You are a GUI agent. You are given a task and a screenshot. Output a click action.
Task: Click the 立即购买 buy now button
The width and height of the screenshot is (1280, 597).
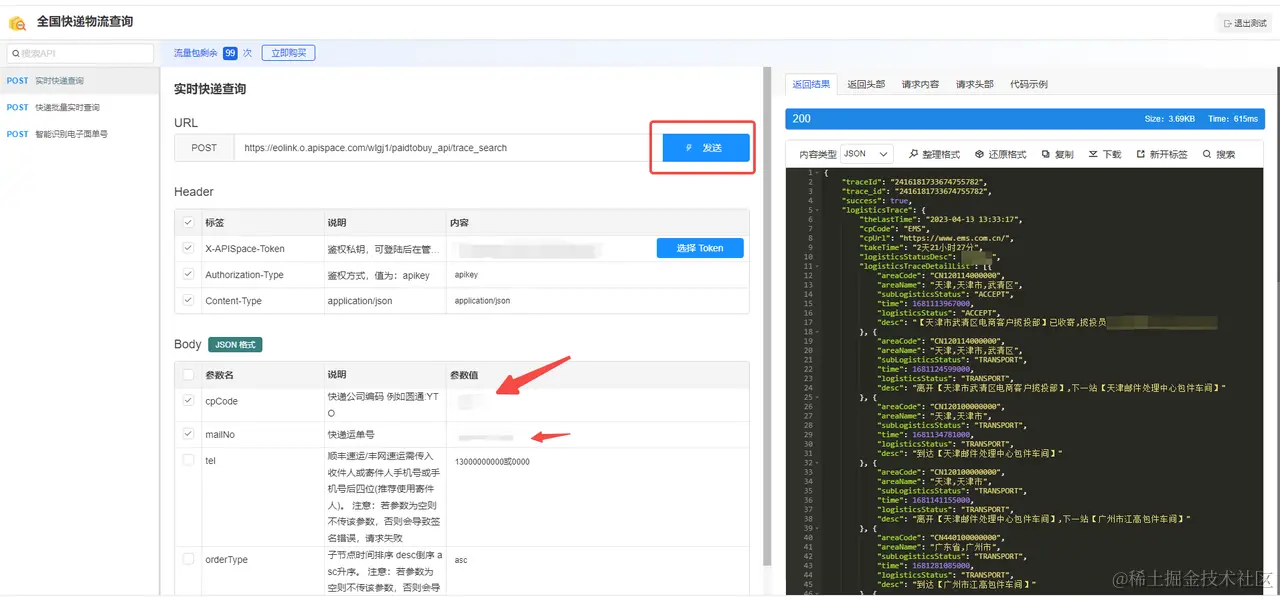288,53
